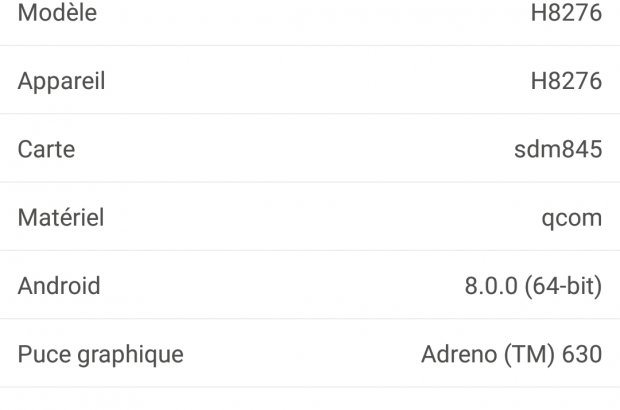
Task: Click the divider between Carte and Matériel rows
Action: coord(310,182)
